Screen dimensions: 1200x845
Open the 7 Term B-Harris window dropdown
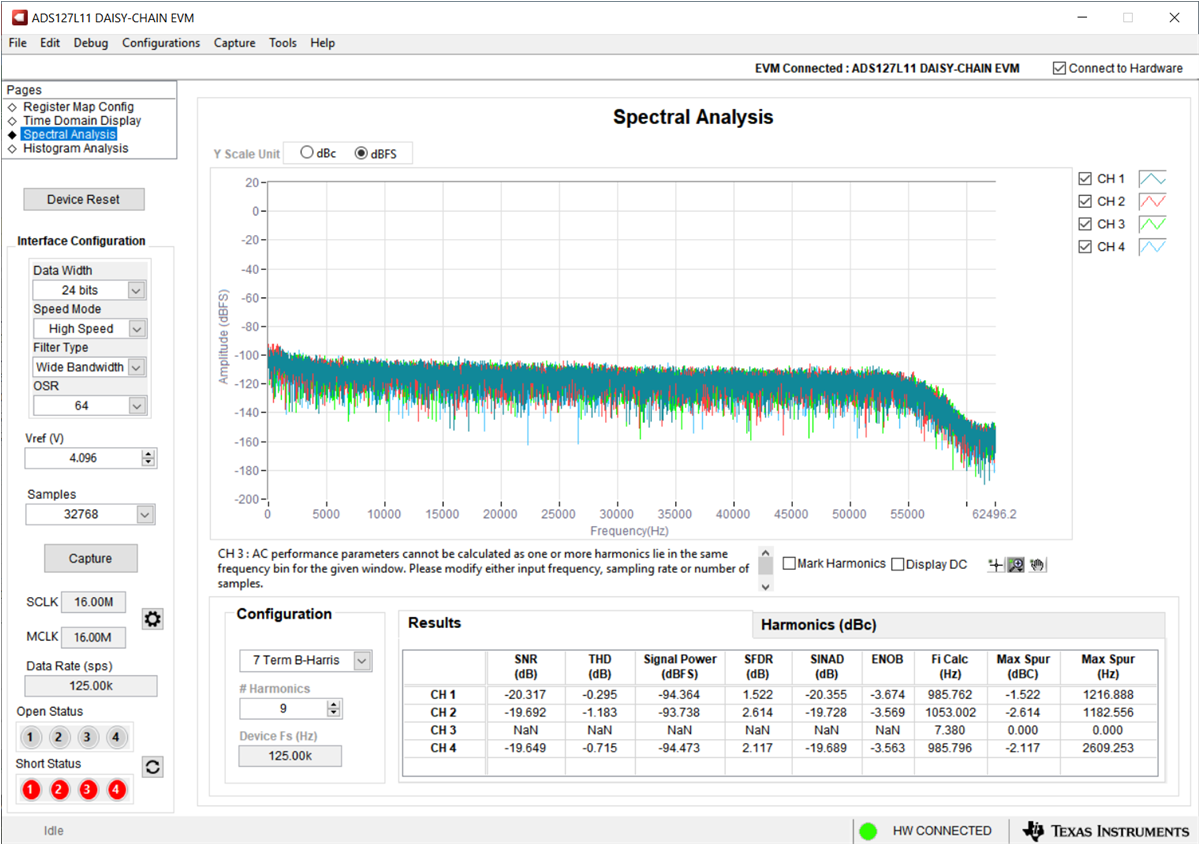coord(362,660)
